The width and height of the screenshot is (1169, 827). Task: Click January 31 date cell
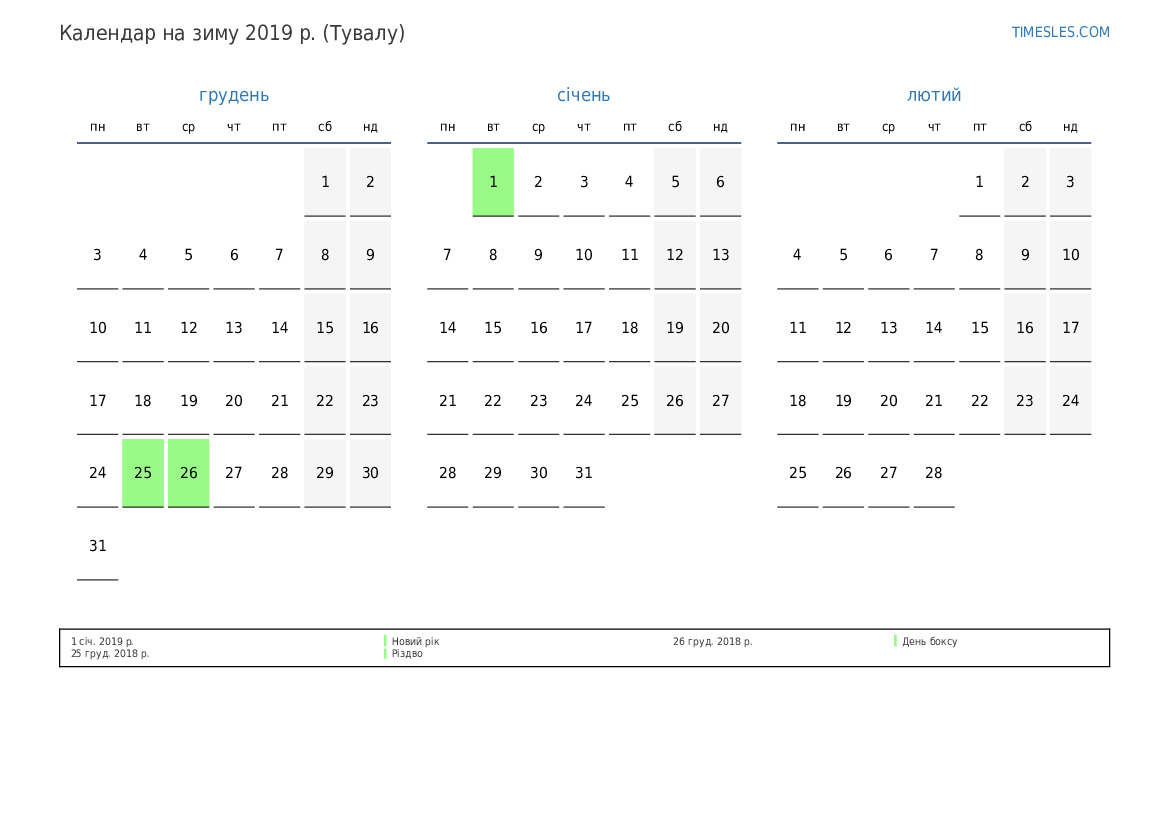point(584,473)
